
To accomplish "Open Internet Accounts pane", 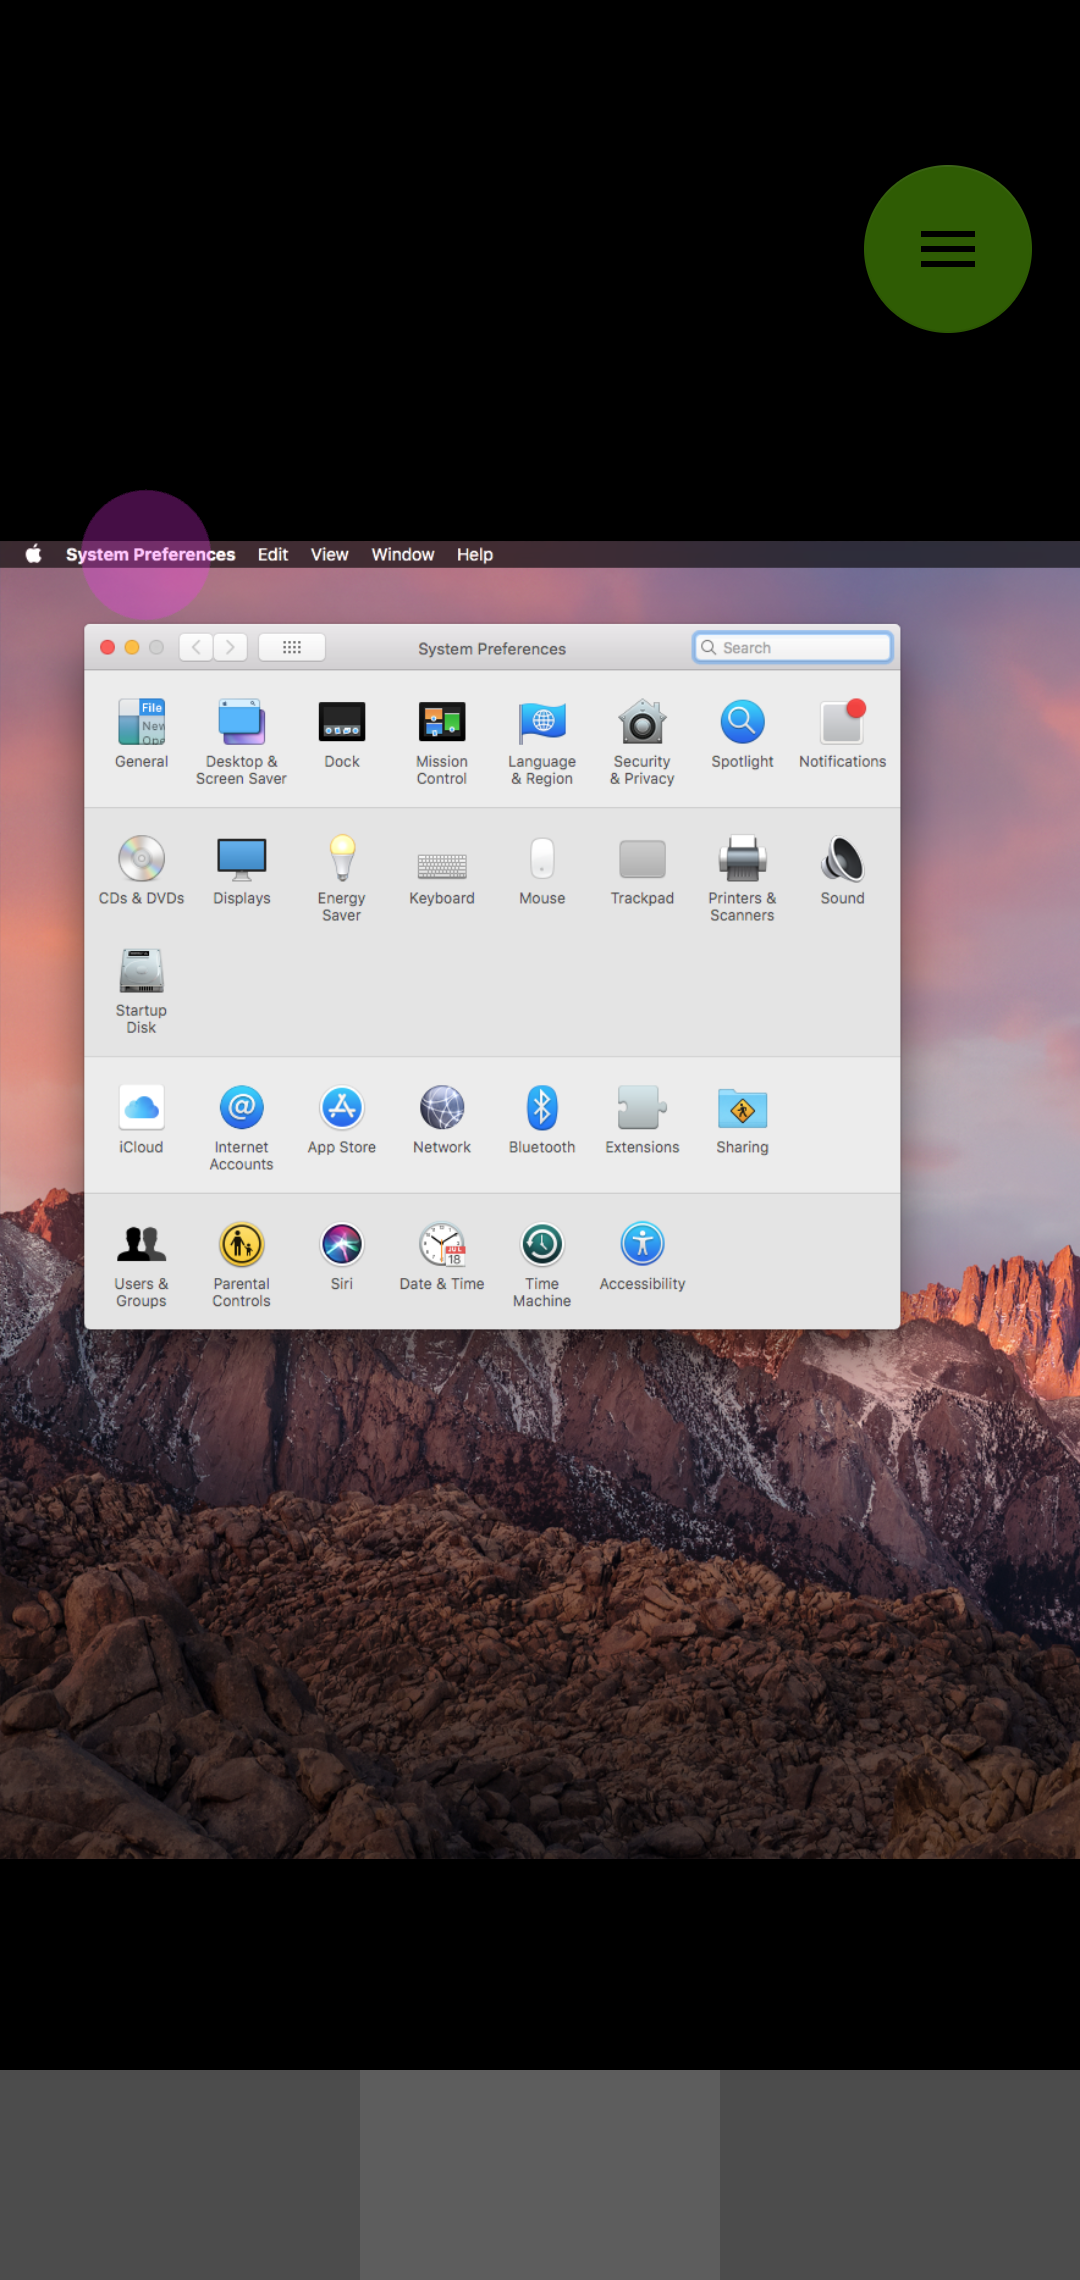I will click(241, 1127).
